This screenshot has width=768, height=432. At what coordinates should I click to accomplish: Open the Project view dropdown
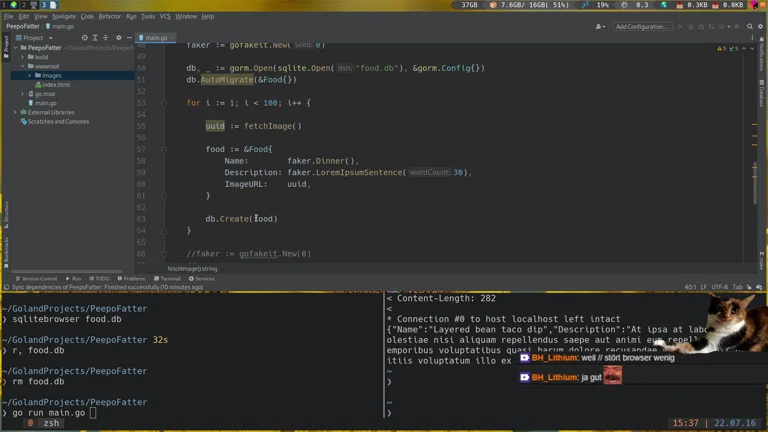(x=36, y=38)
